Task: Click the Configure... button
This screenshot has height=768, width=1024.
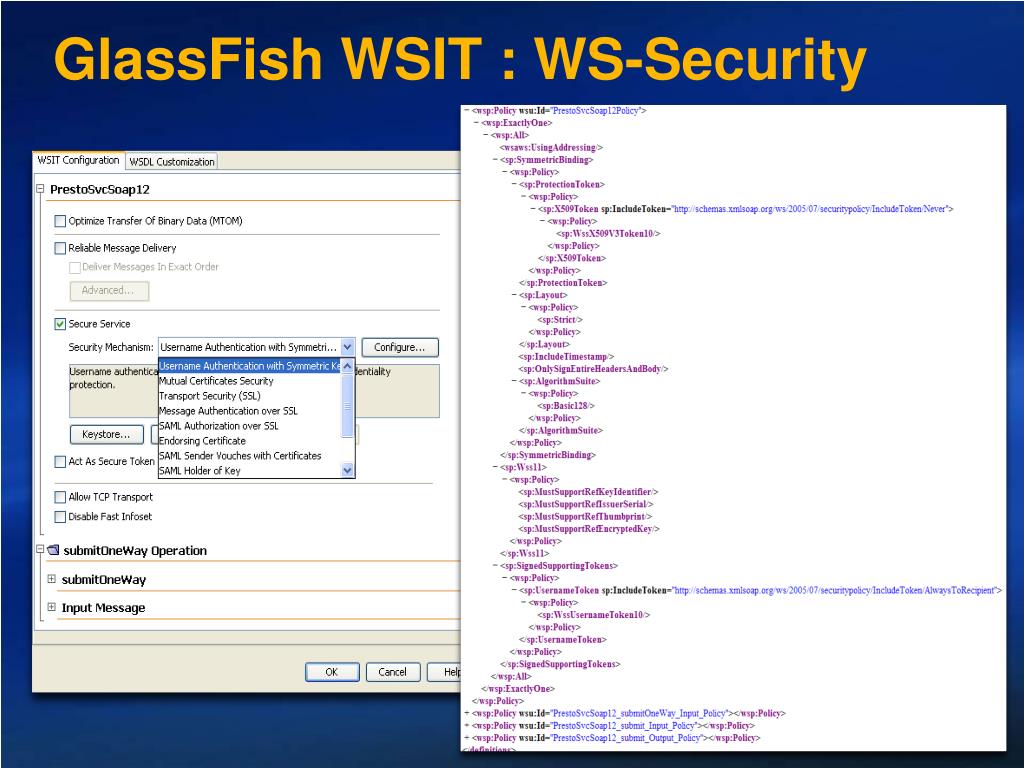Action: [x=400, y=347]
